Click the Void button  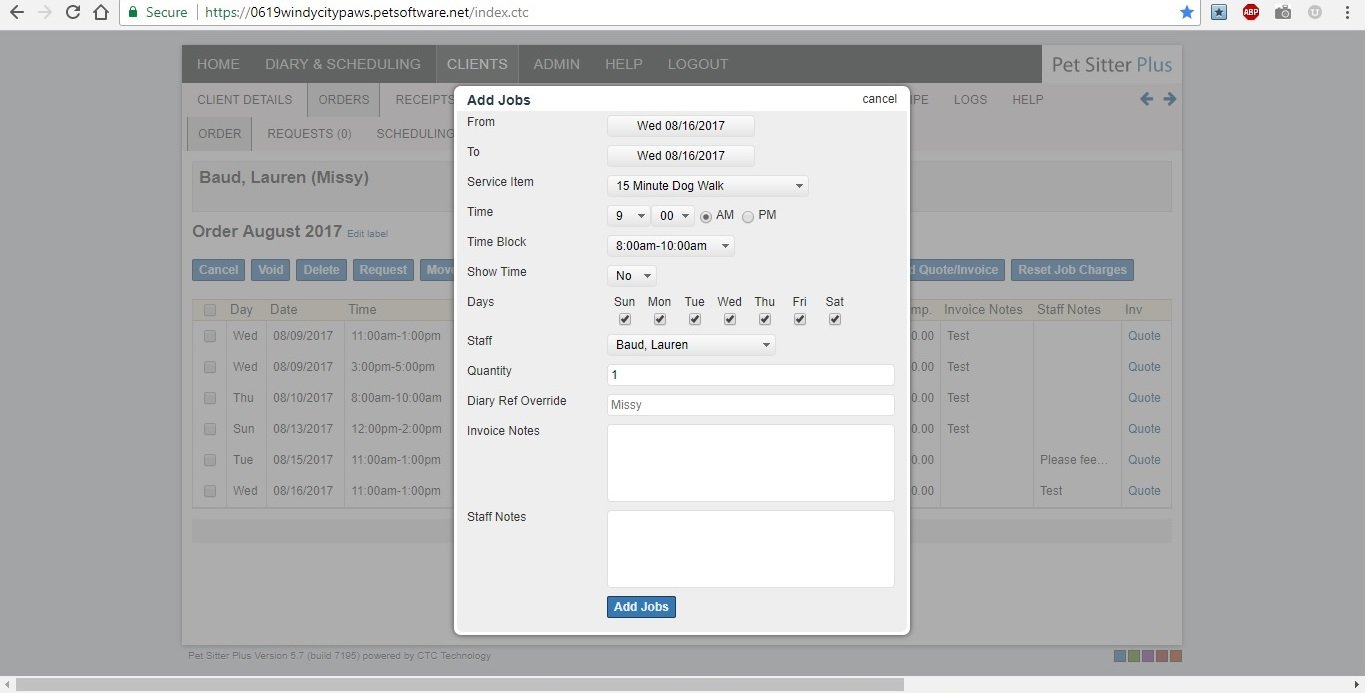click(271, 270)
